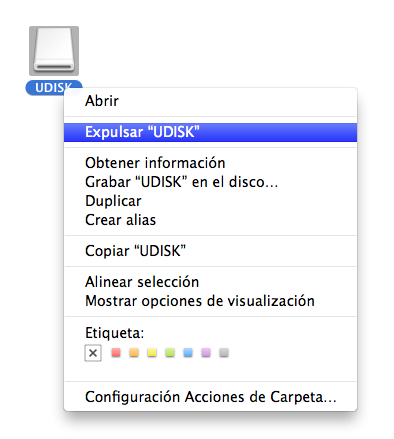Image resolution: width=394 pixels, height=439 pixels.
Task: Open Mostrar opciones de visualización
Action: click(x=210, y=301)
